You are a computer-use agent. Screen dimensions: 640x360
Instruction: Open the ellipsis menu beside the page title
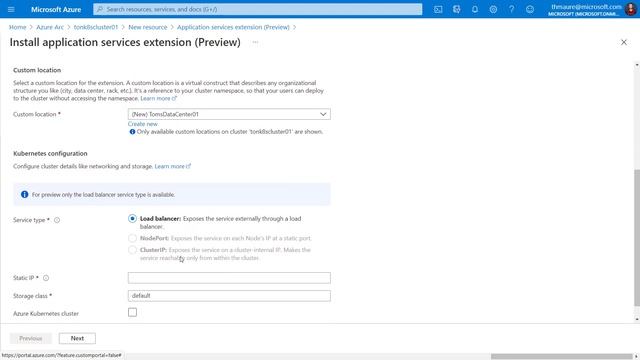(x=255, y=42)
